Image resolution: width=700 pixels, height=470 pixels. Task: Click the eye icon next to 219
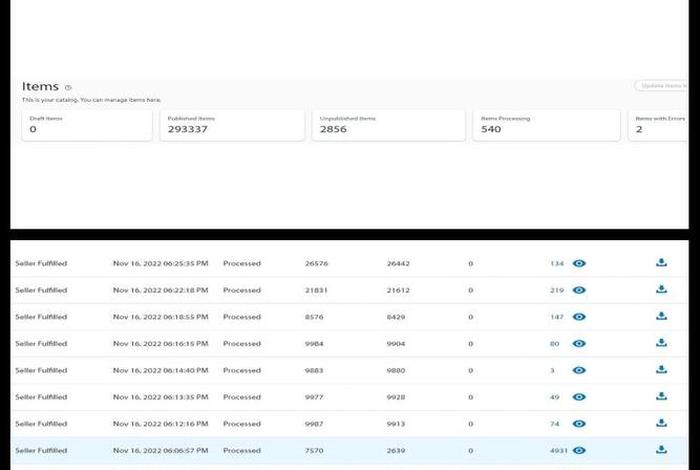tap(579, 290)
